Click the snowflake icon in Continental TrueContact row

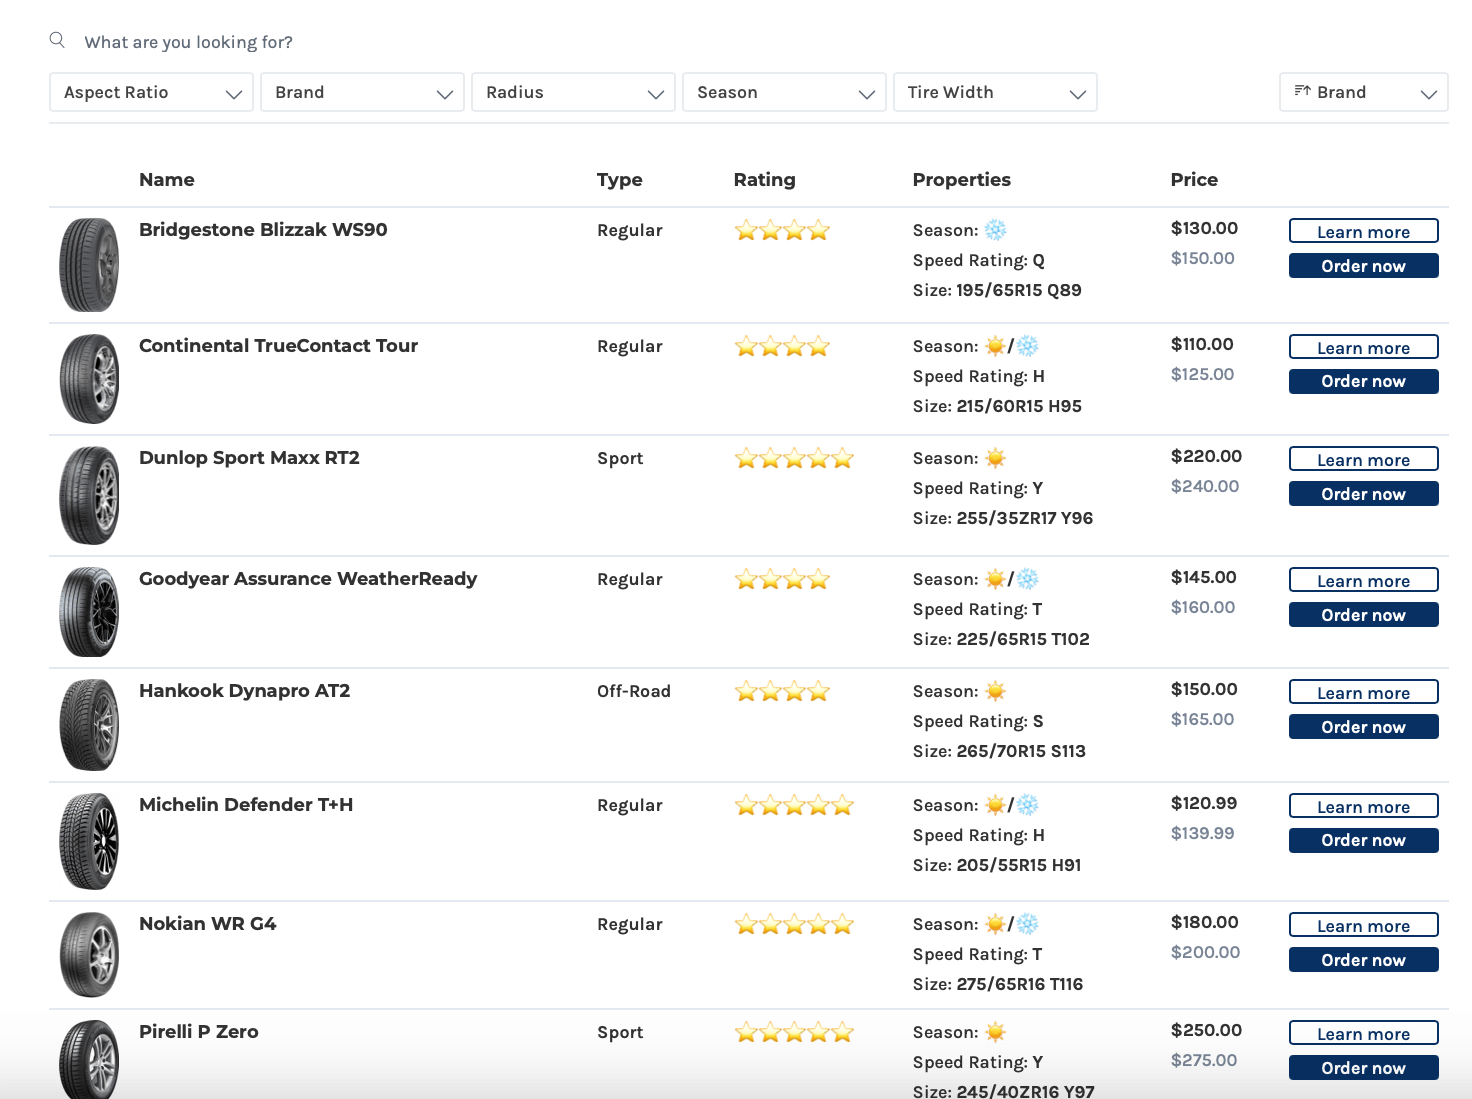point(1028,346)
